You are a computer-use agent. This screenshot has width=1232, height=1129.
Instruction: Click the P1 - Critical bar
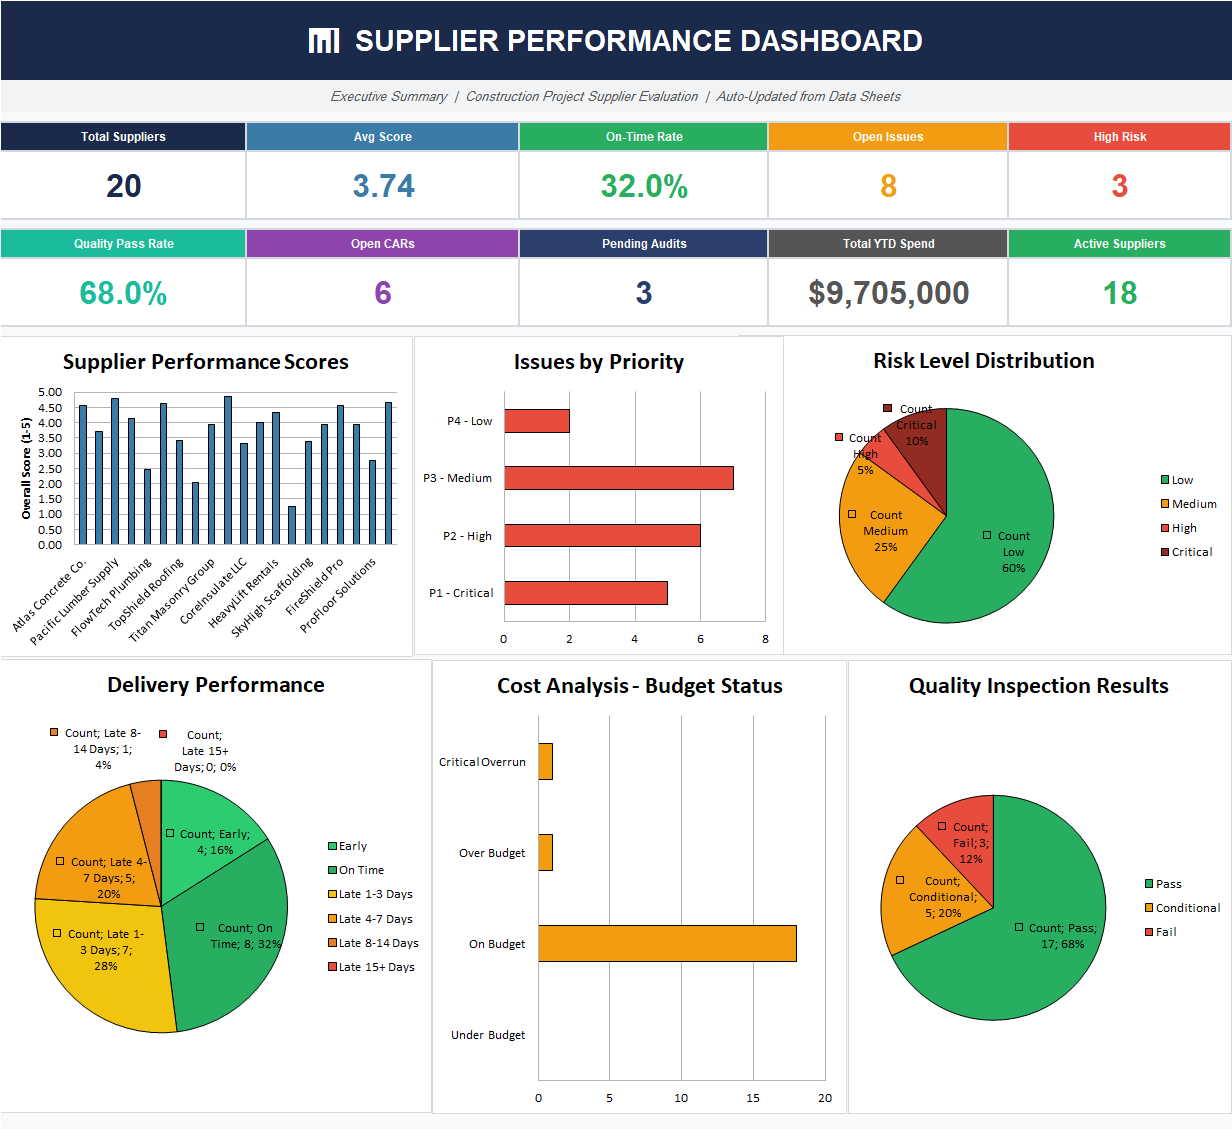point(586,593)
